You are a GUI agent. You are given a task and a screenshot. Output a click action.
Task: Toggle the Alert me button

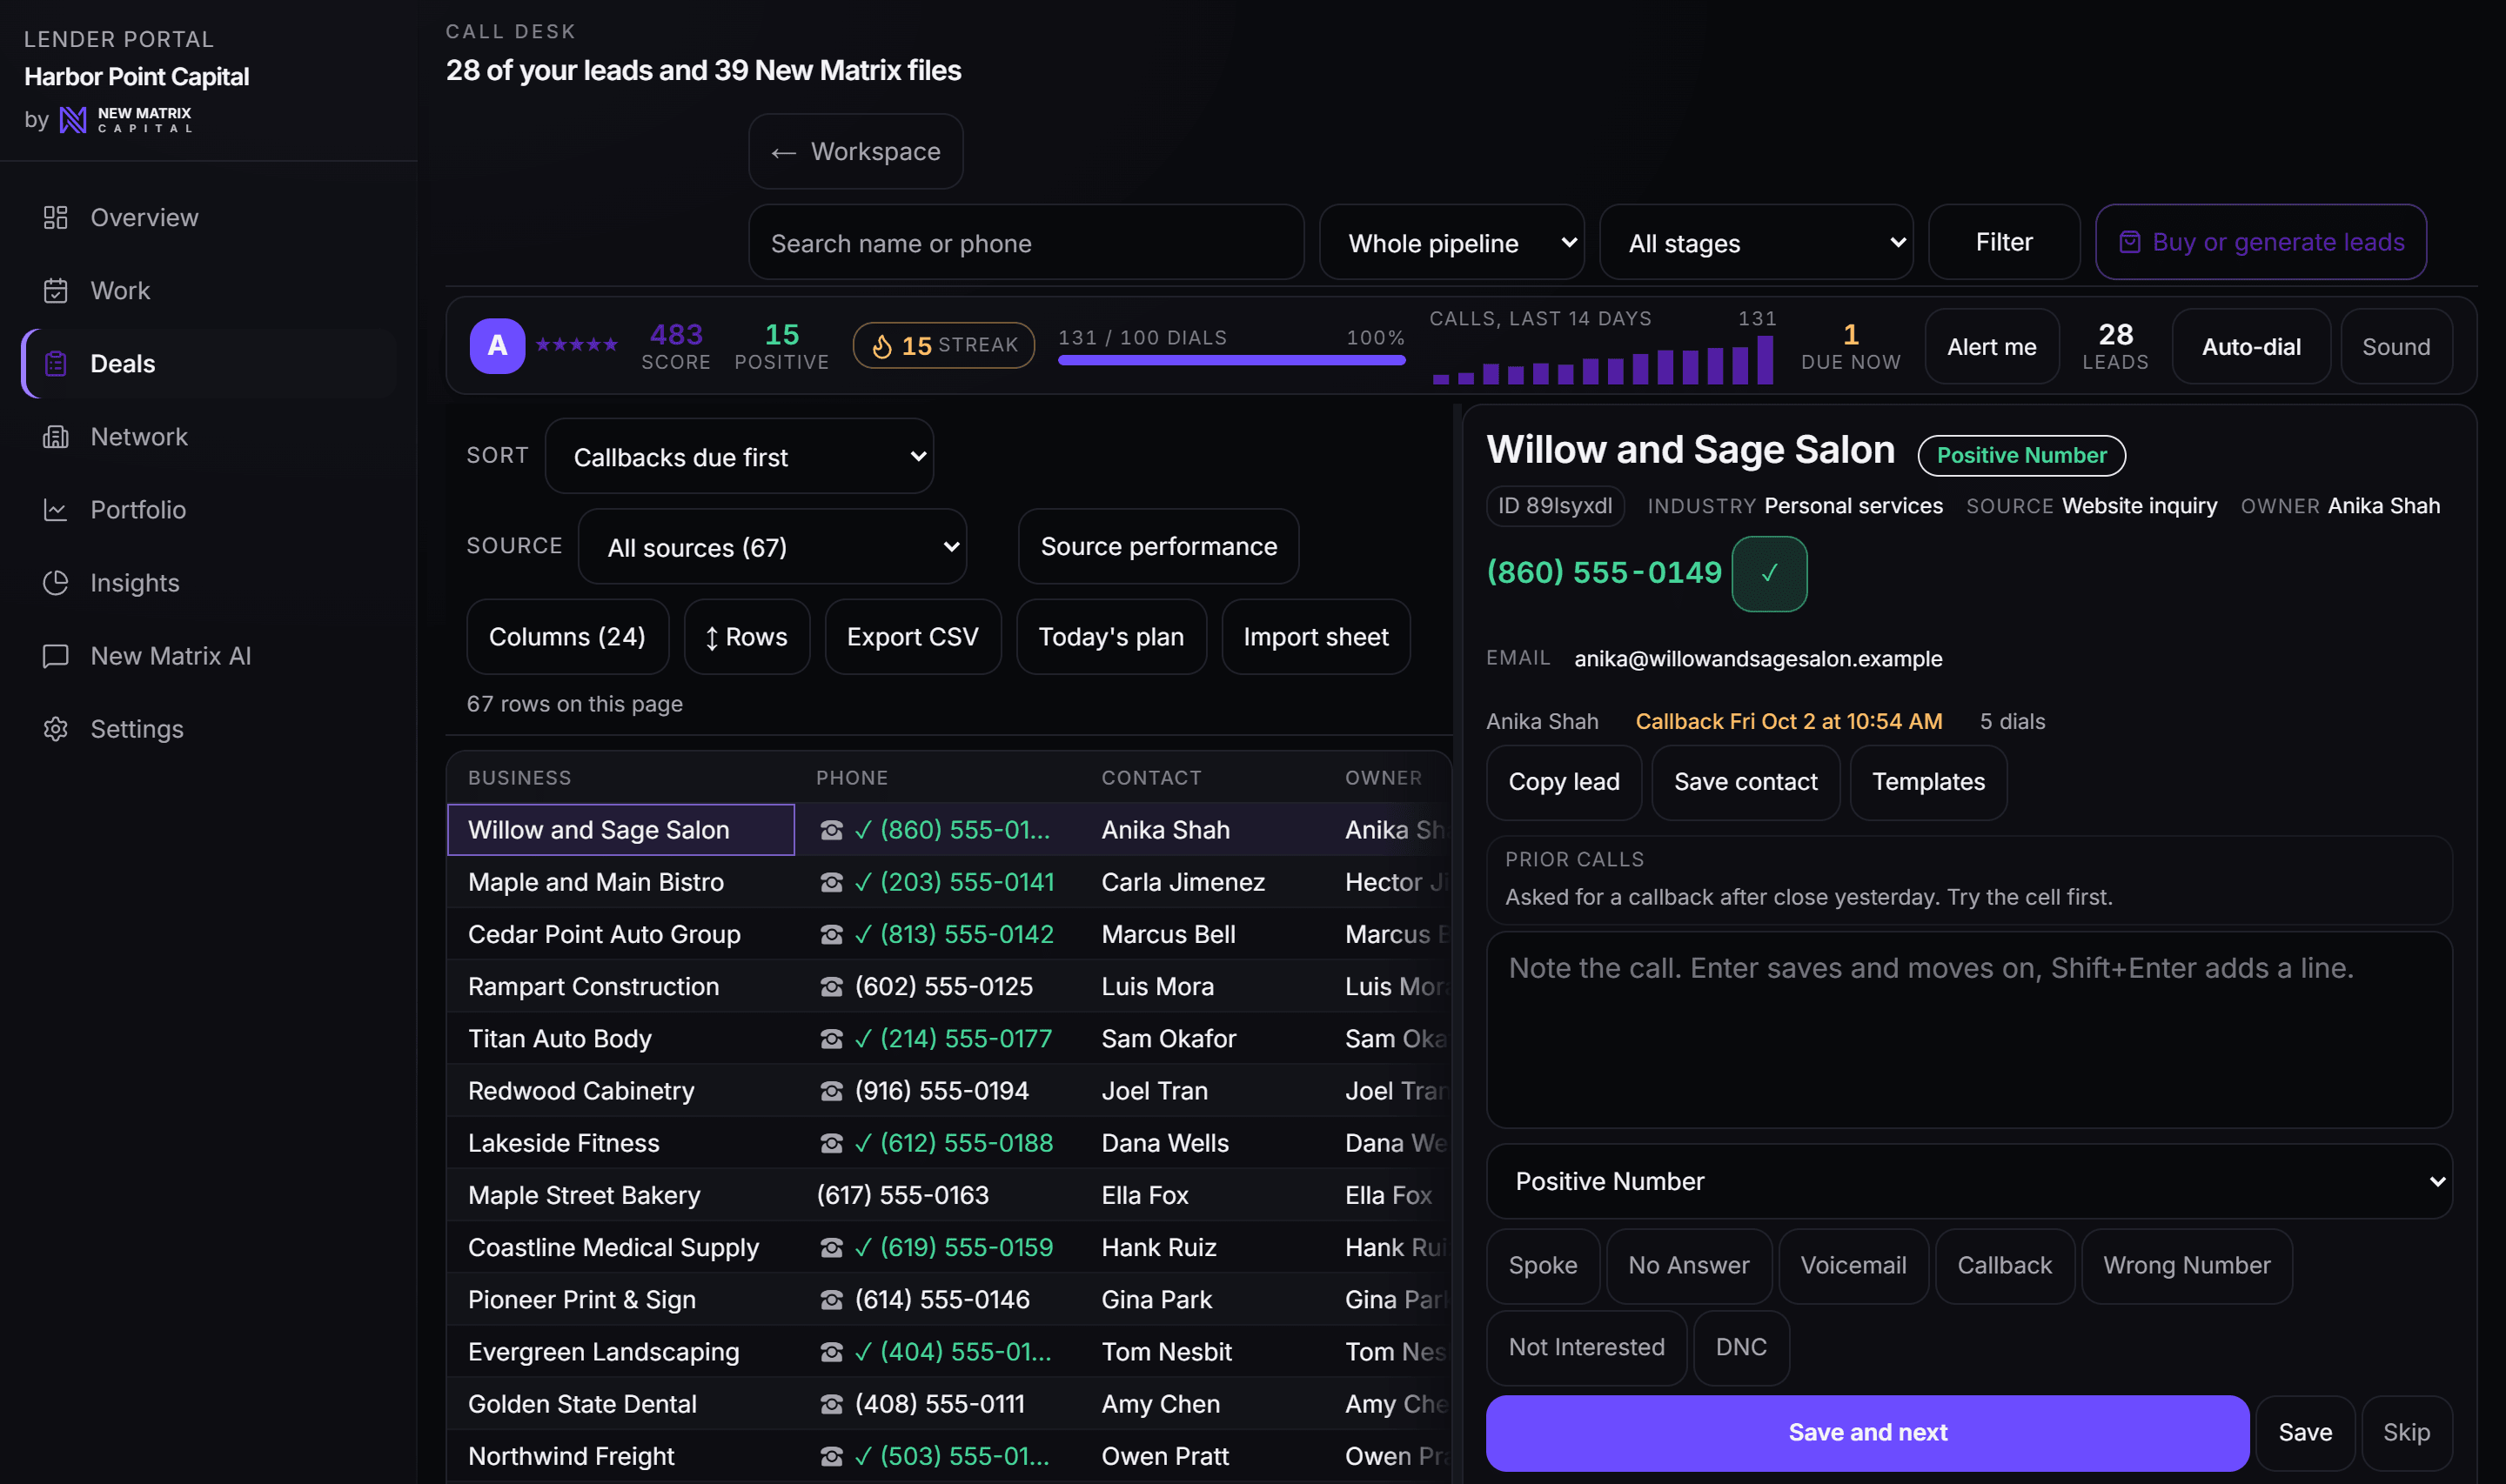point(1991,346)
